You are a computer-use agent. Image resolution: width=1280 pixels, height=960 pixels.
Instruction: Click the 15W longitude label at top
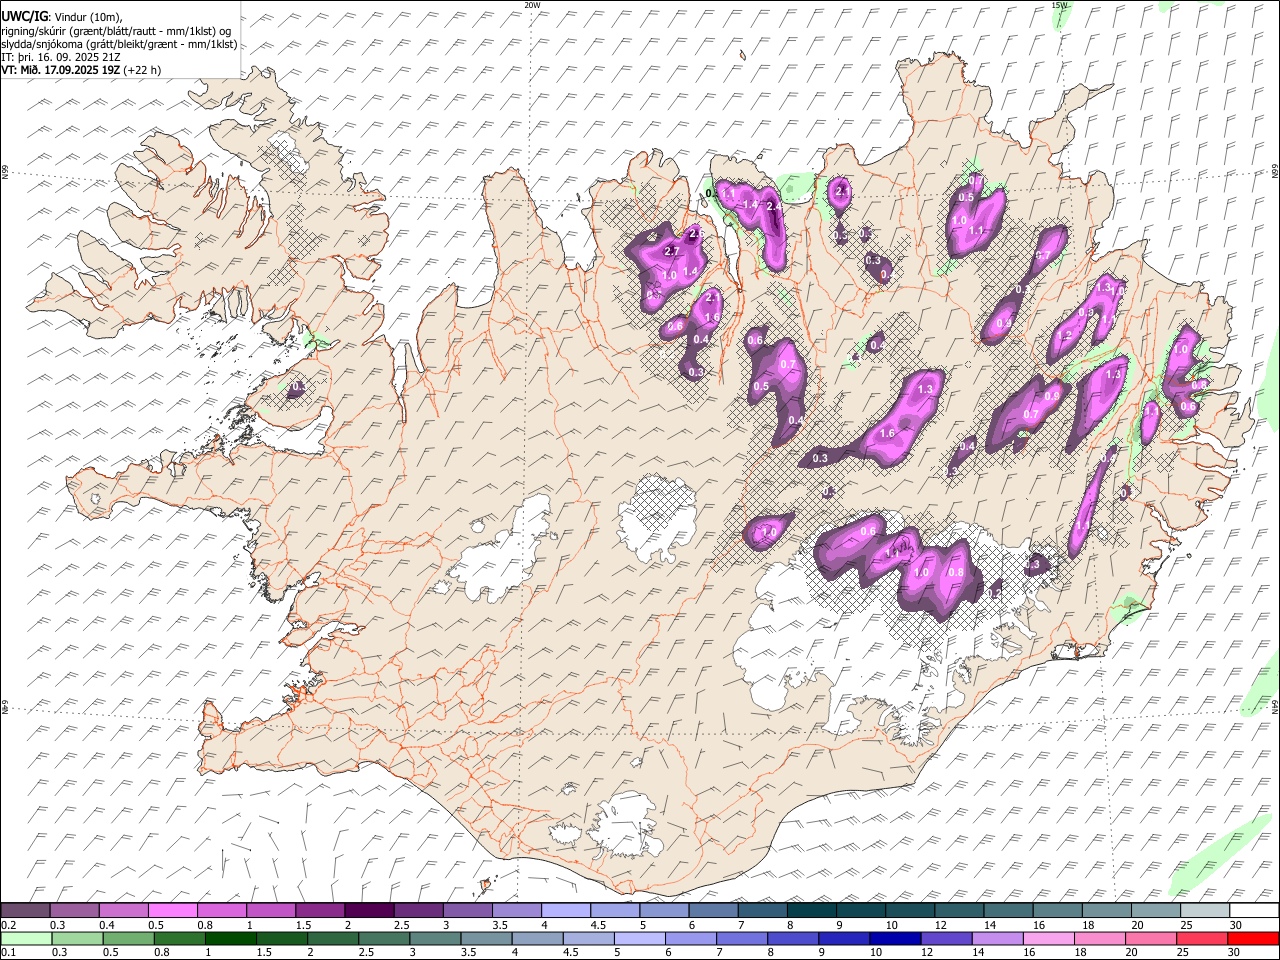[x=1060, y=4]
